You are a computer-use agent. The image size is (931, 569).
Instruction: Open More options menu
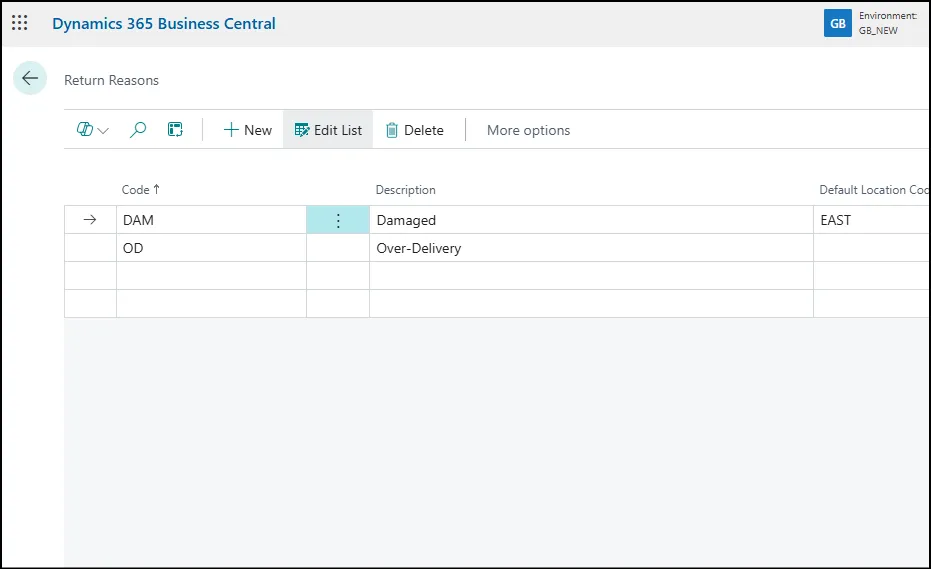528,130
